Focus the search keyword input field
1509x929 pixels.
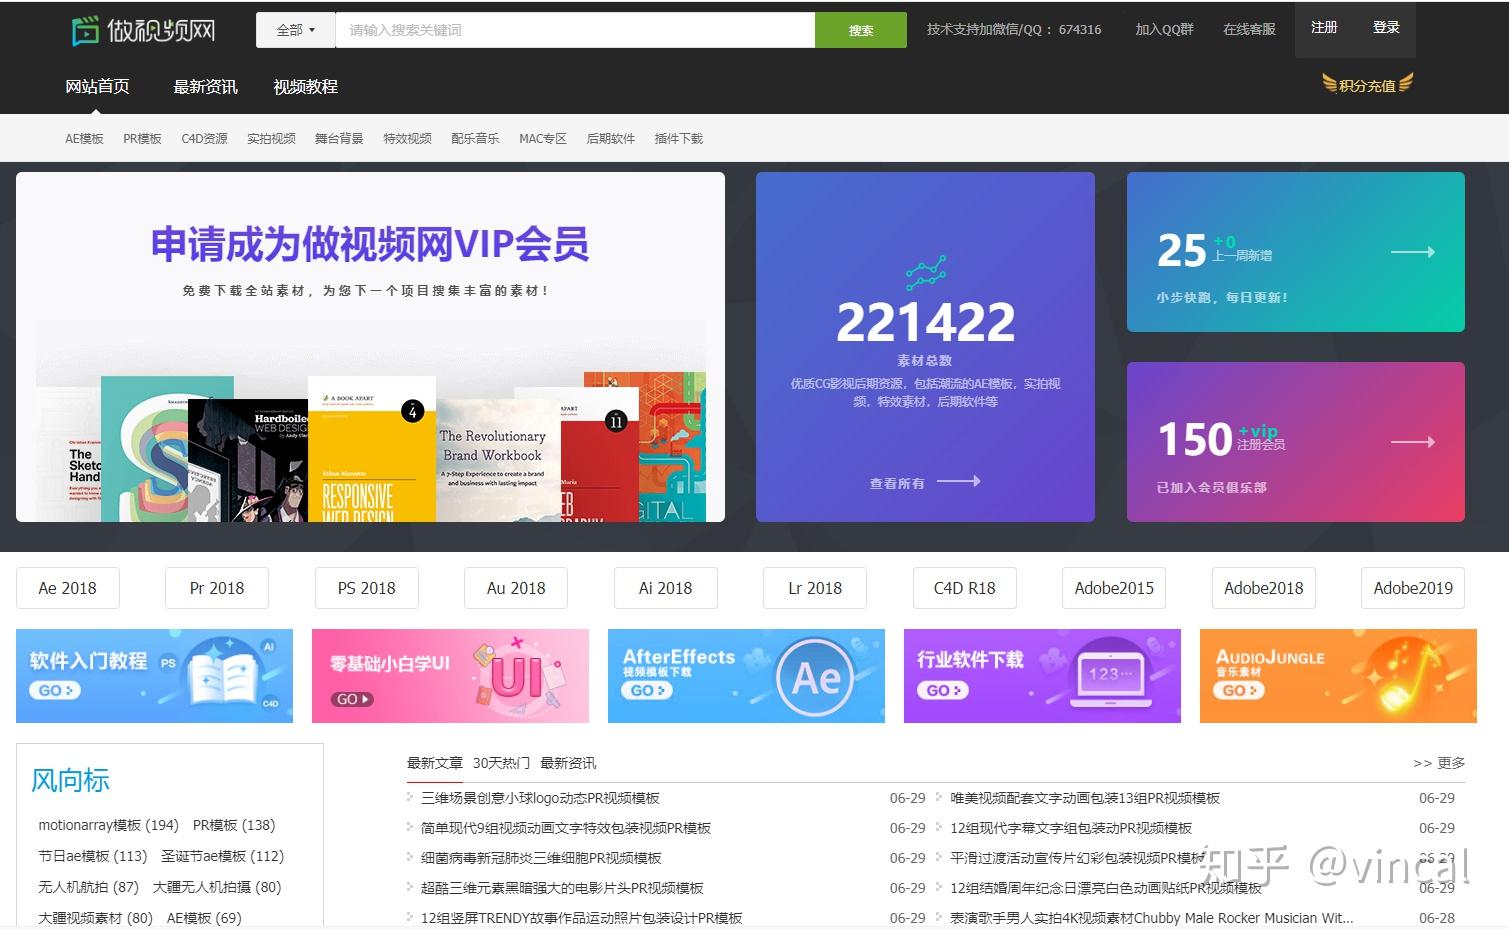pos(575,30)
